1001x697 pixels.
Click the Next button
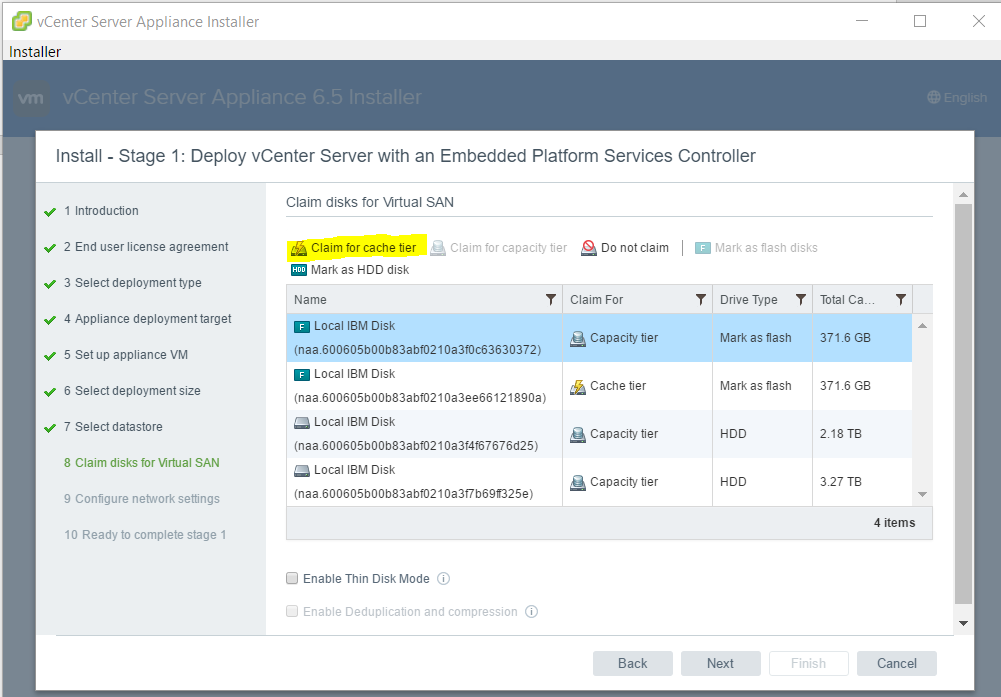pyautogui.click(x=721, y=663)
